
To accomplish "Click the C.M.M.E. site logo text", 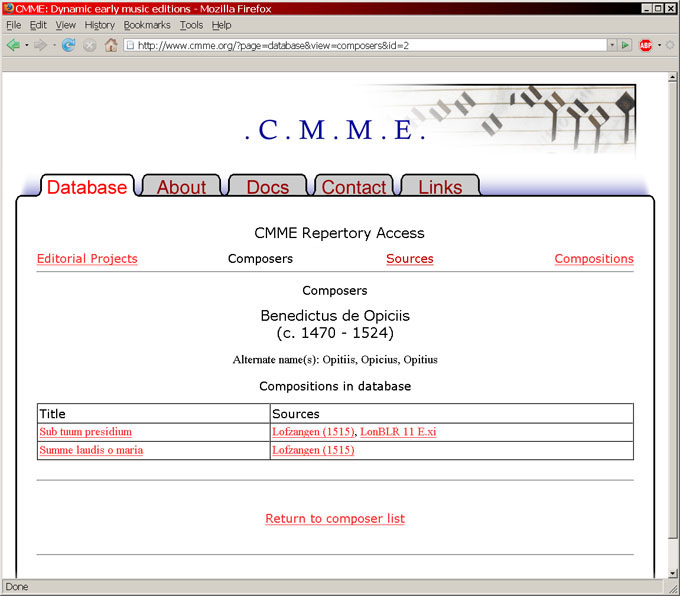I will click(x=335, y=129).
